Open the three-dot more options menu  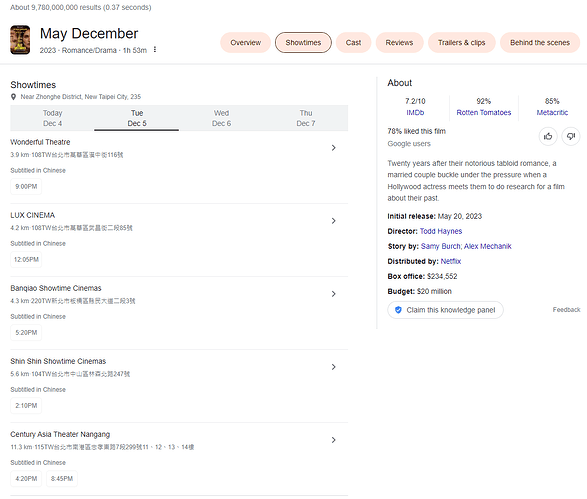click(155, 49)
